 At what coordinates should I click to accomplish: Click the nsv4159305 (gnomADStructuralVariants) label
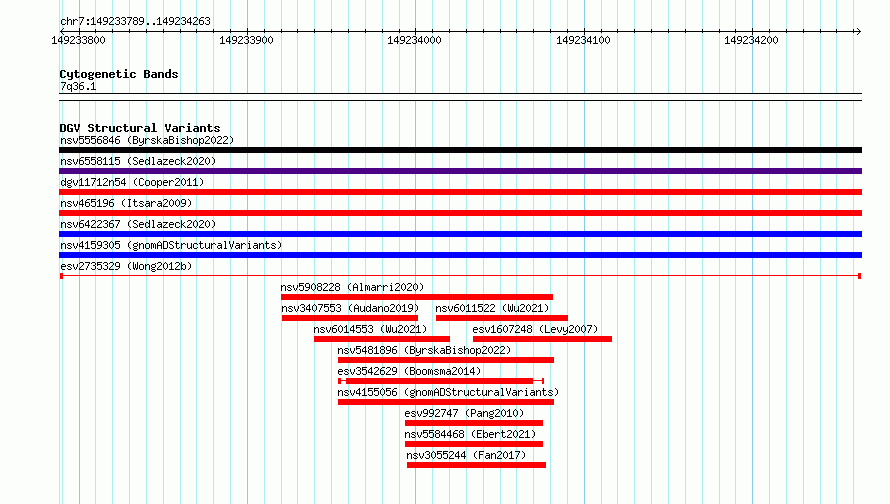[171, 245]
